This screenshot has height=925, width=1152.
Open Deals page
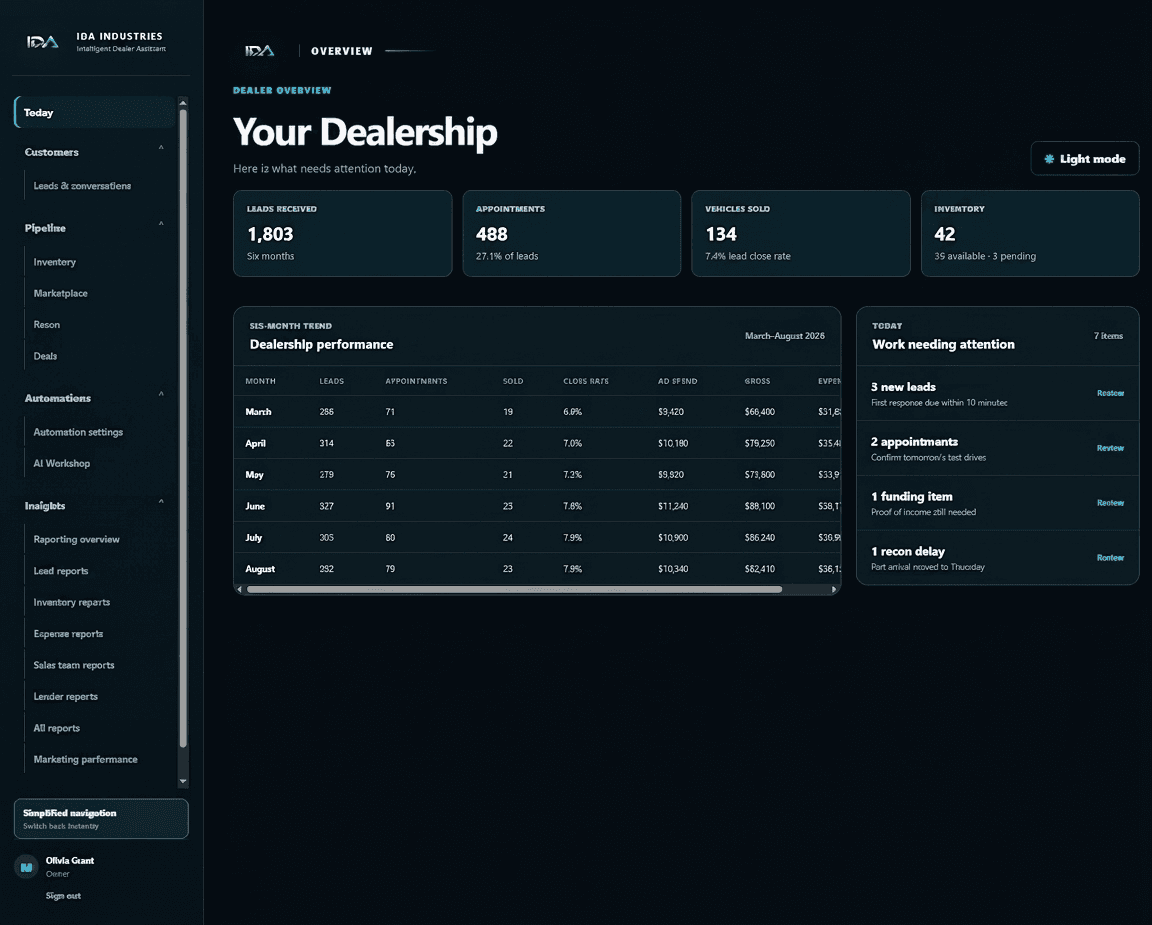(45, 356)
